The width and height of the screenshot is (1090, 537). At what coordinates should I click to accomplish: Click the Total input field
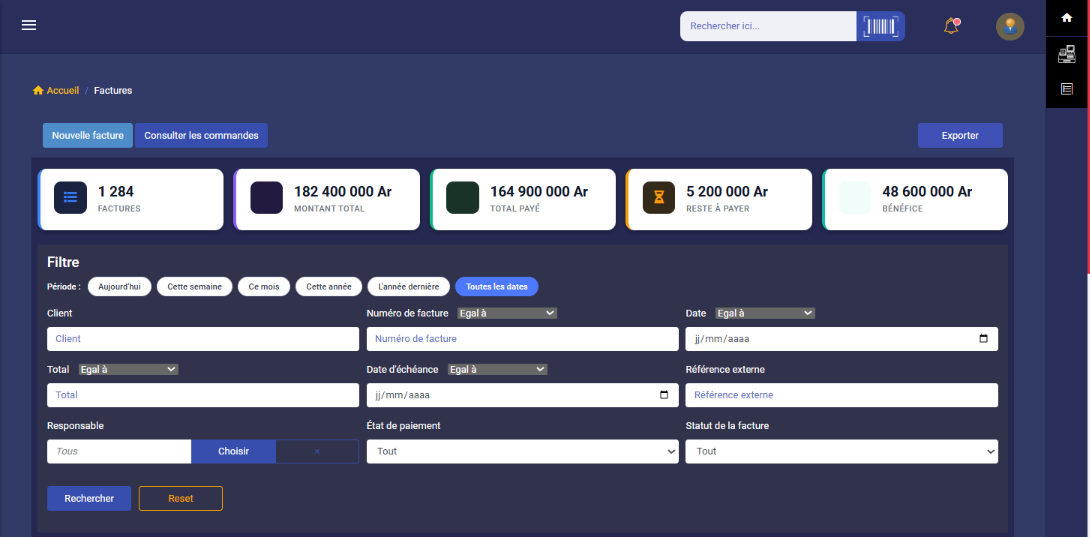coord(203,395)
